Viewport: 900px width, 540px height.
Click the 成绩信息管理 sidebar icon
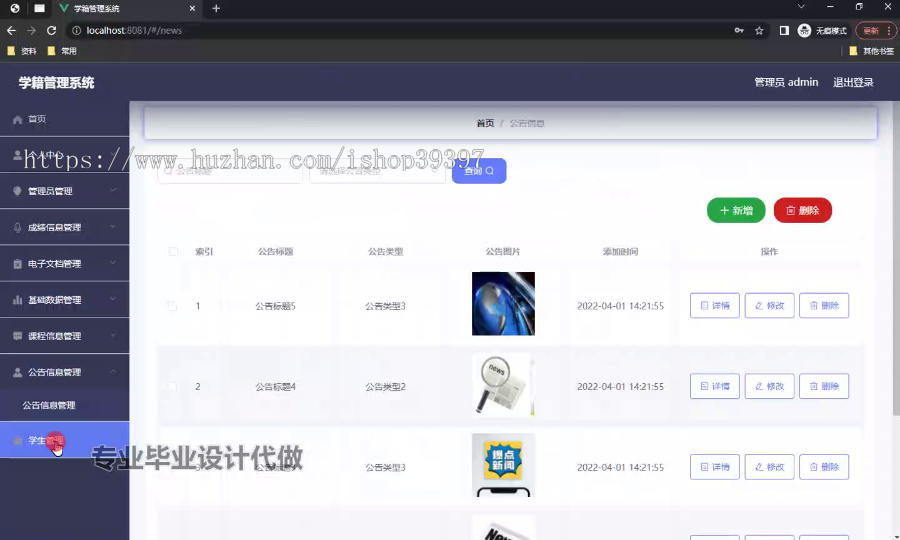[x=17, y=227]
